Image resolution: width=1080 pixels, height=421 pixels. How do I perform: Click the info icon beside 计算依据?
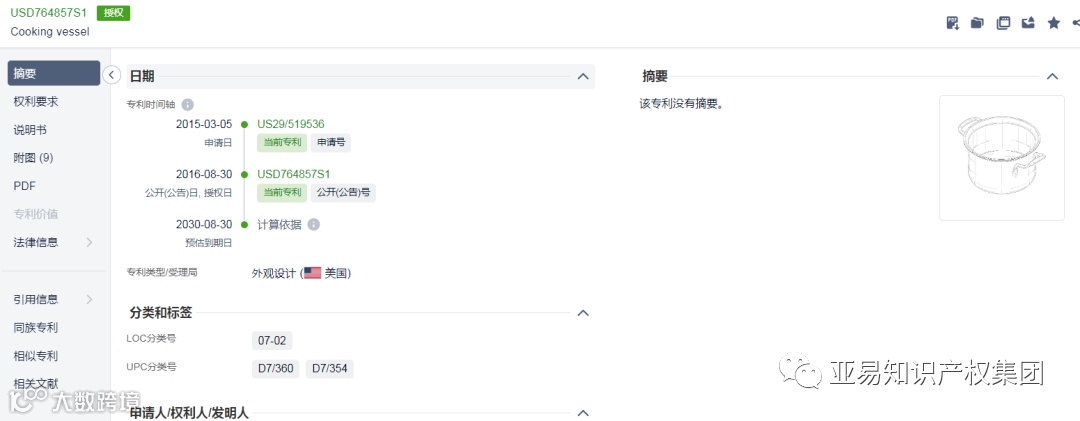(313, 225)
